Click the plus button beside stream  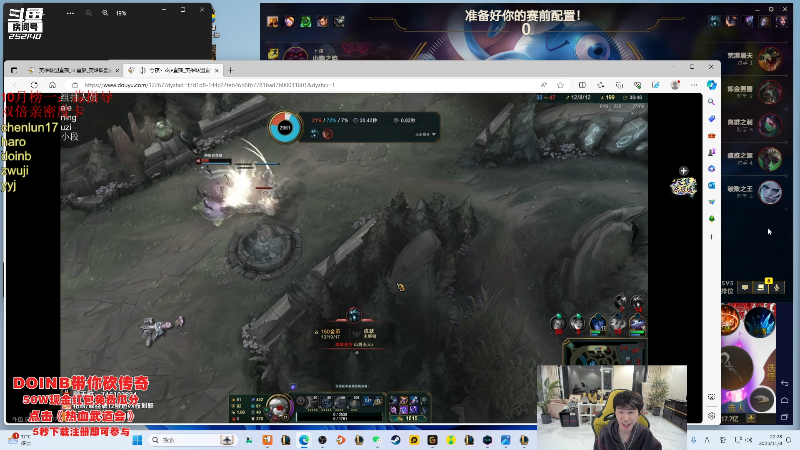coord(684,171)
